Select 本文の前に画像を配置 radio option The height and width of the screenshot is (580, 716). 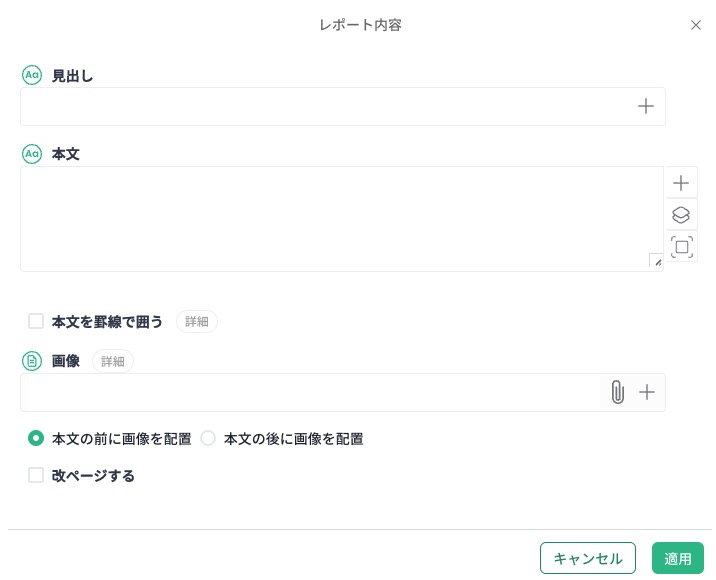coord(36,438)
